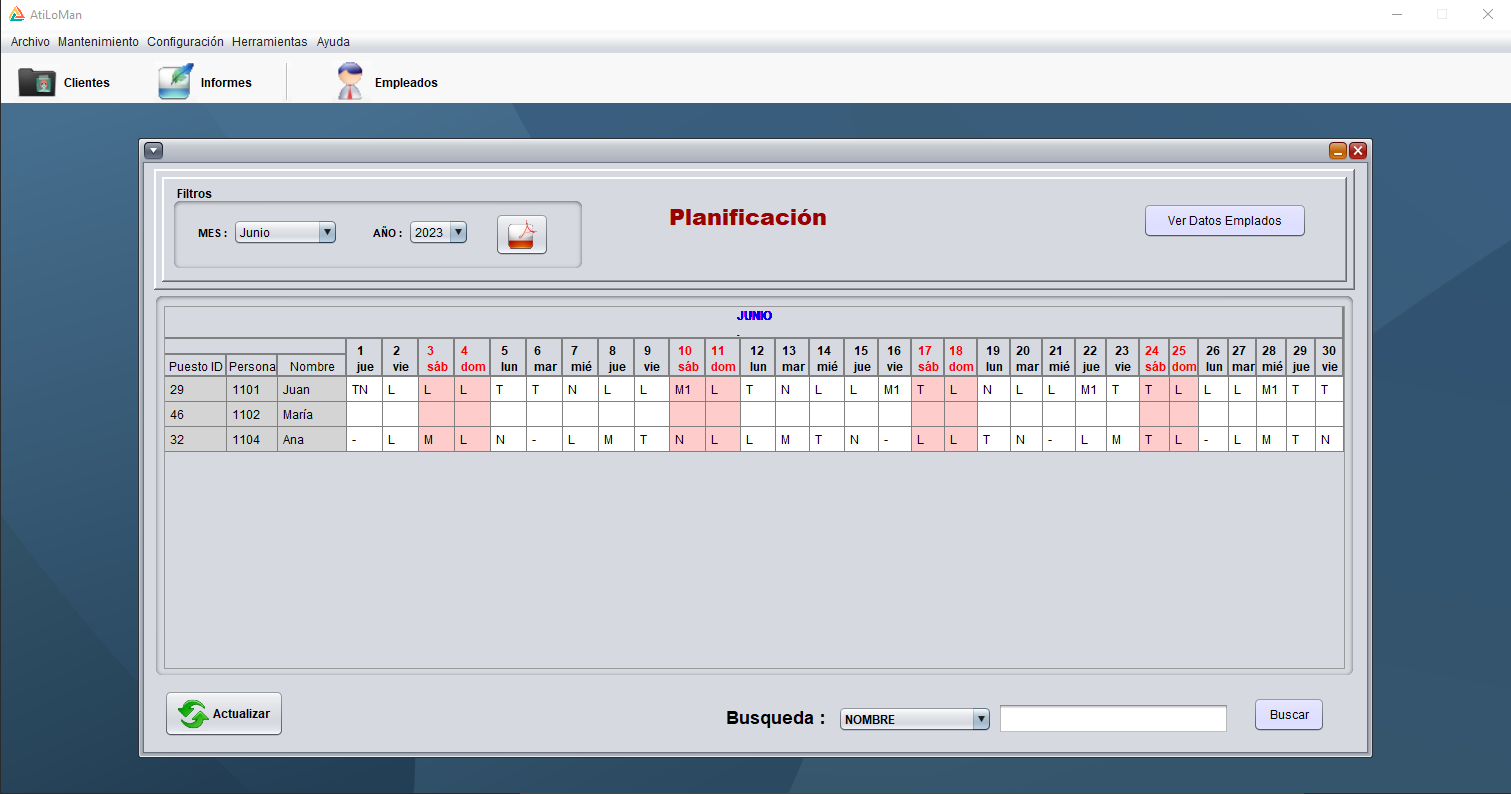Open the Mantenimiento menu

(x=98, y=41)
